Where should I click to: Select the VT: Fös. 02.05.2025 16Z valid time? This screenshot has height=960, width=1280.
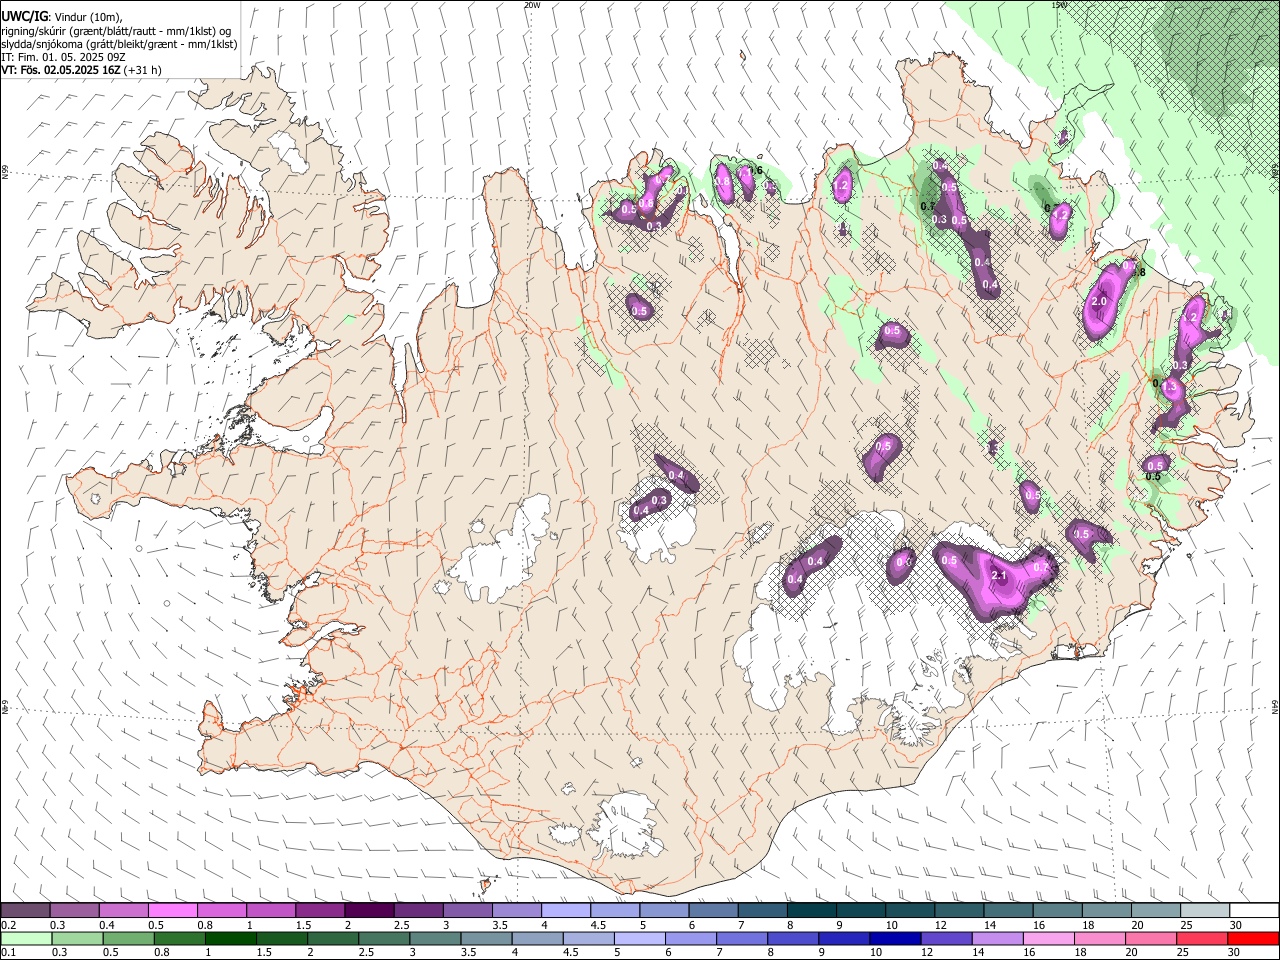click(61, 70)
